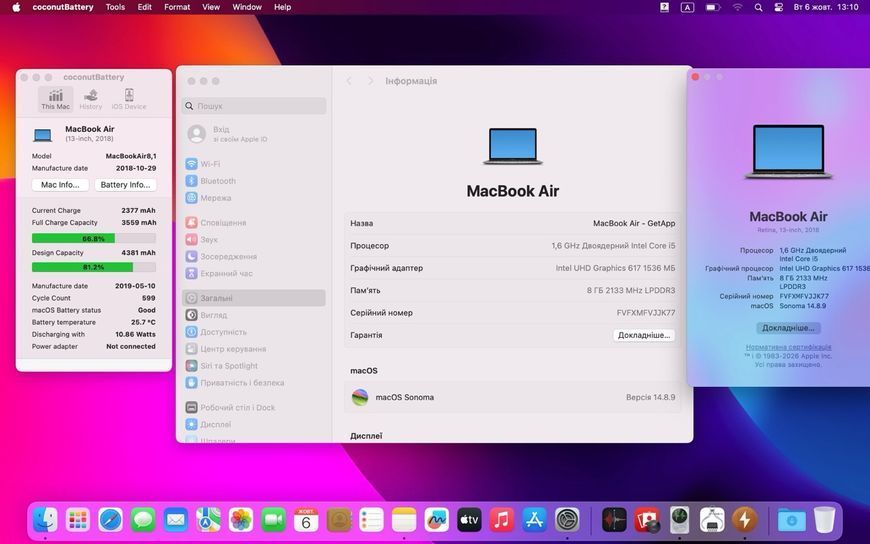Viewport: 870px width, 544px height.
Task: Open Звук sound settings
Action: 254,240
